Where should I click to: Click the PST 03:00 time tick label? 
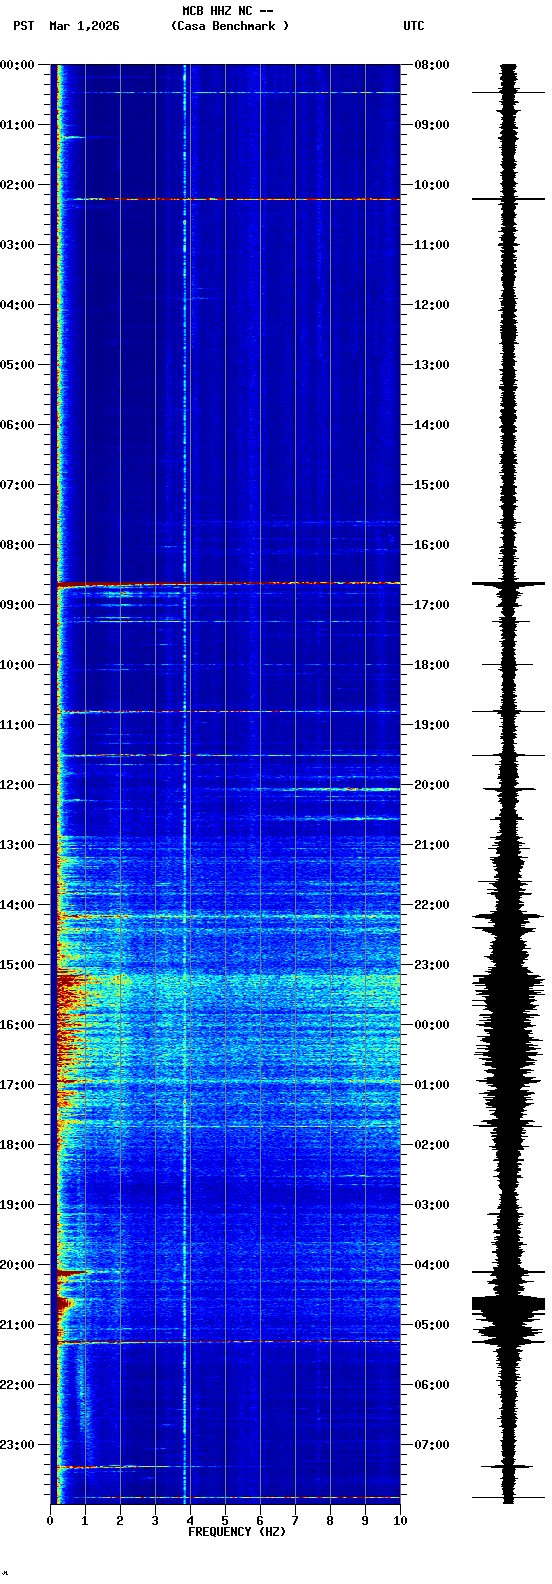pyautogui.click(x=16, y=245)
